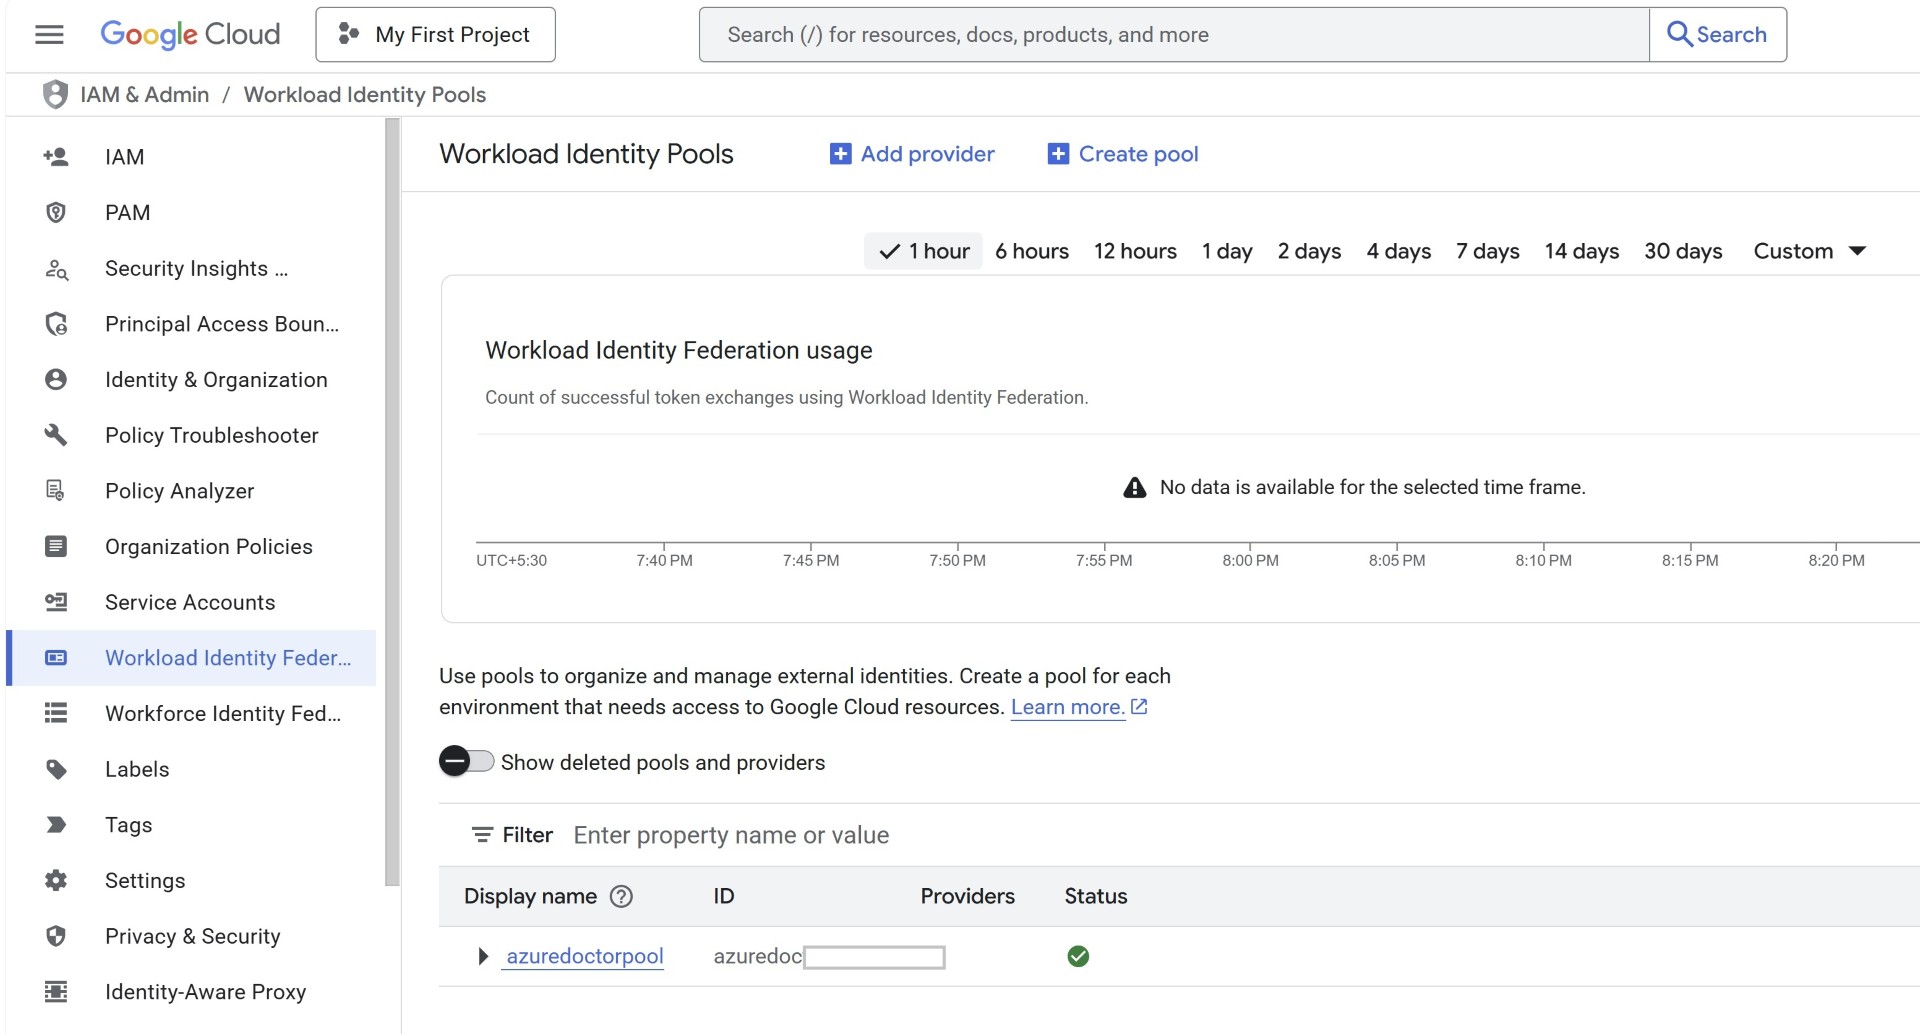Click the Filter icon
The height and width of the screenshot is (1034, 1920).
pos(482,835)
